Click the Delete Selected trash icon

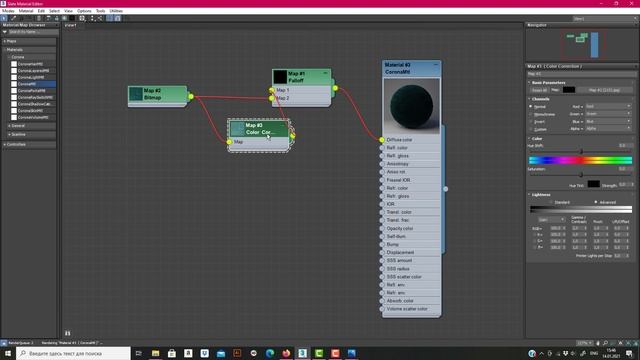click(39, 18)
